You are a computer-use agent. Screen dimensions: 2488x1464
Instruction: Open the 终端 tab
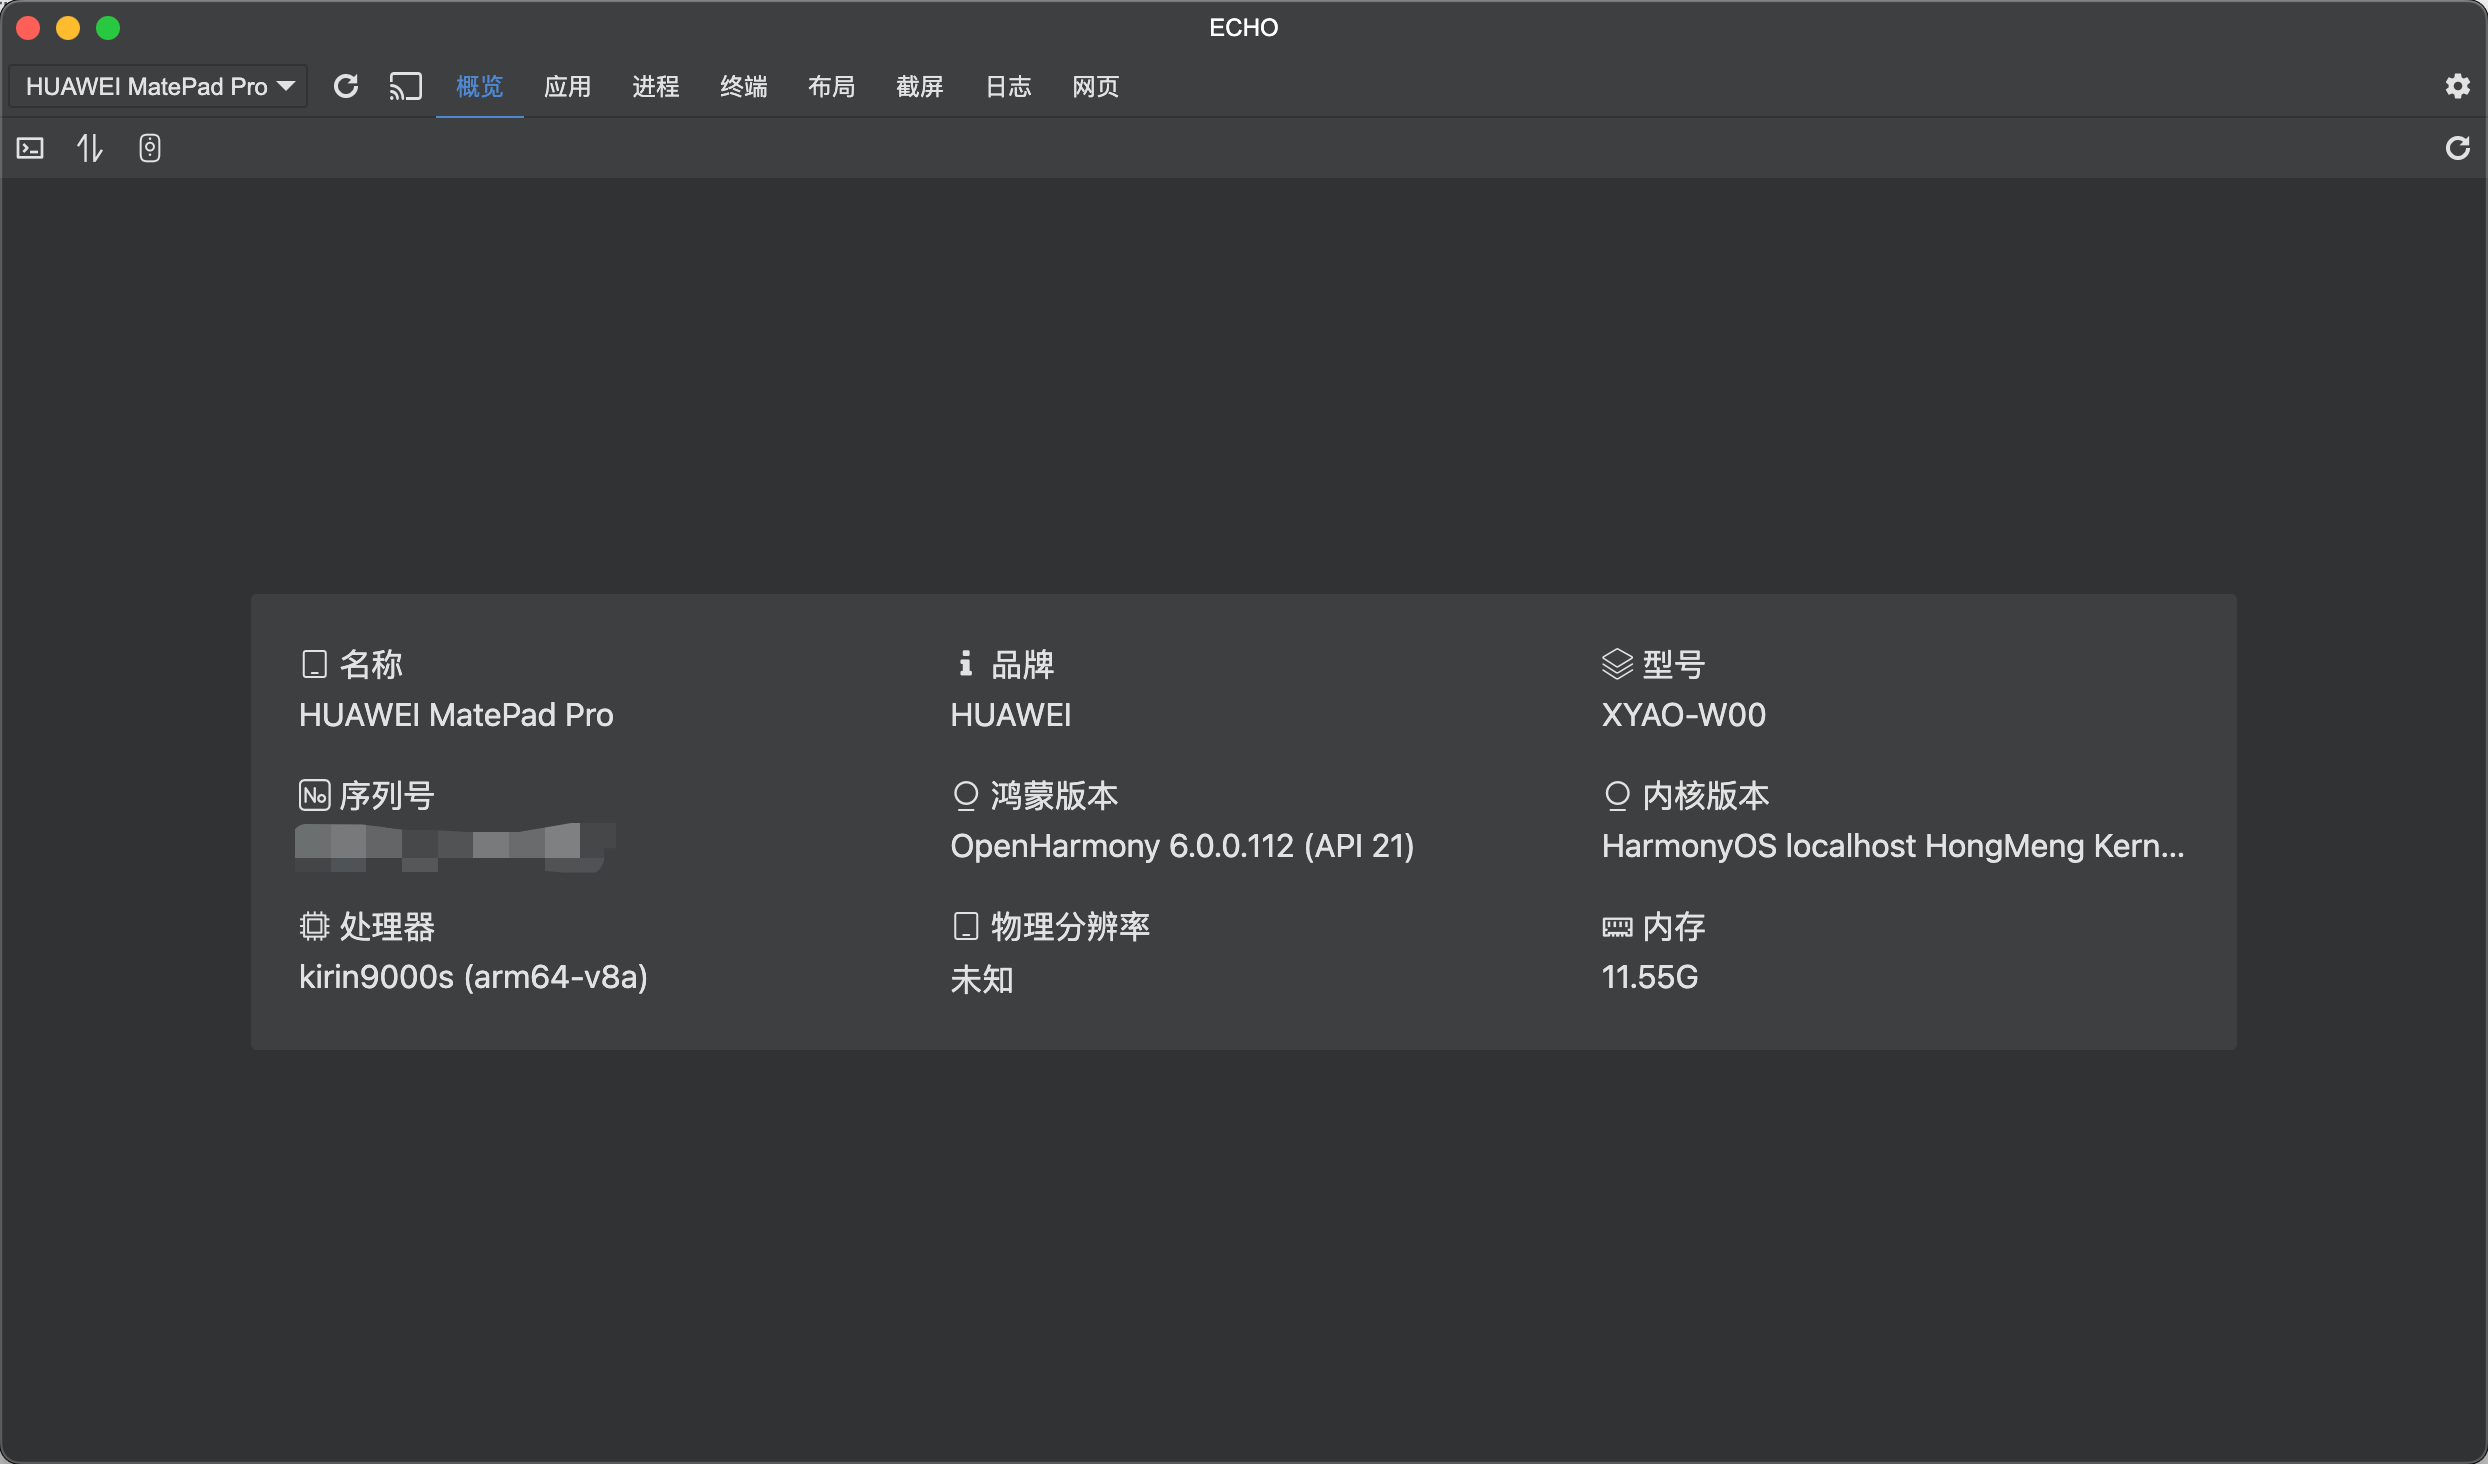[743, 87]
